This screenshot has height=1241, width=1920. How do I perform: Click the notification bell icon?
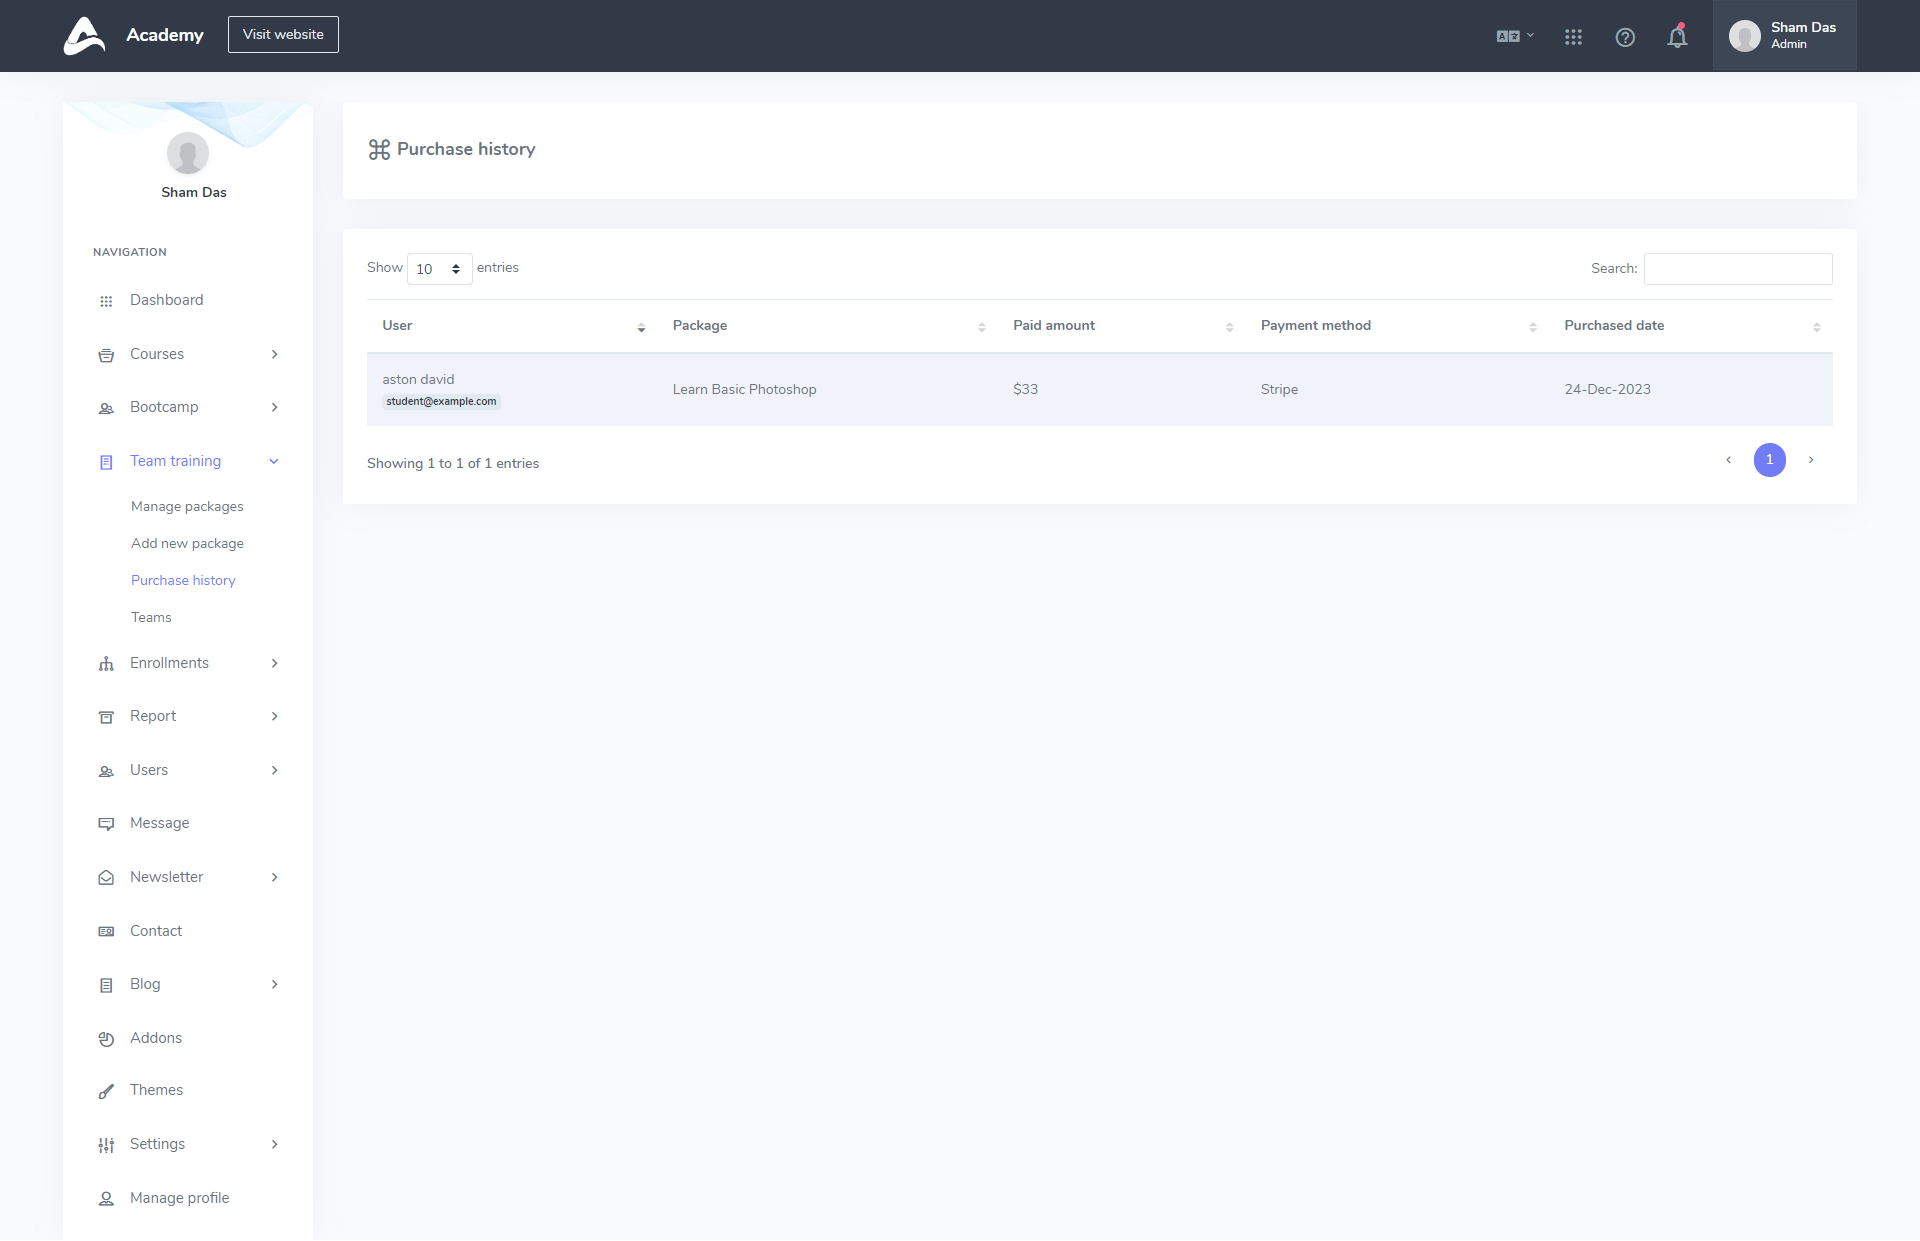[1677, 37]
